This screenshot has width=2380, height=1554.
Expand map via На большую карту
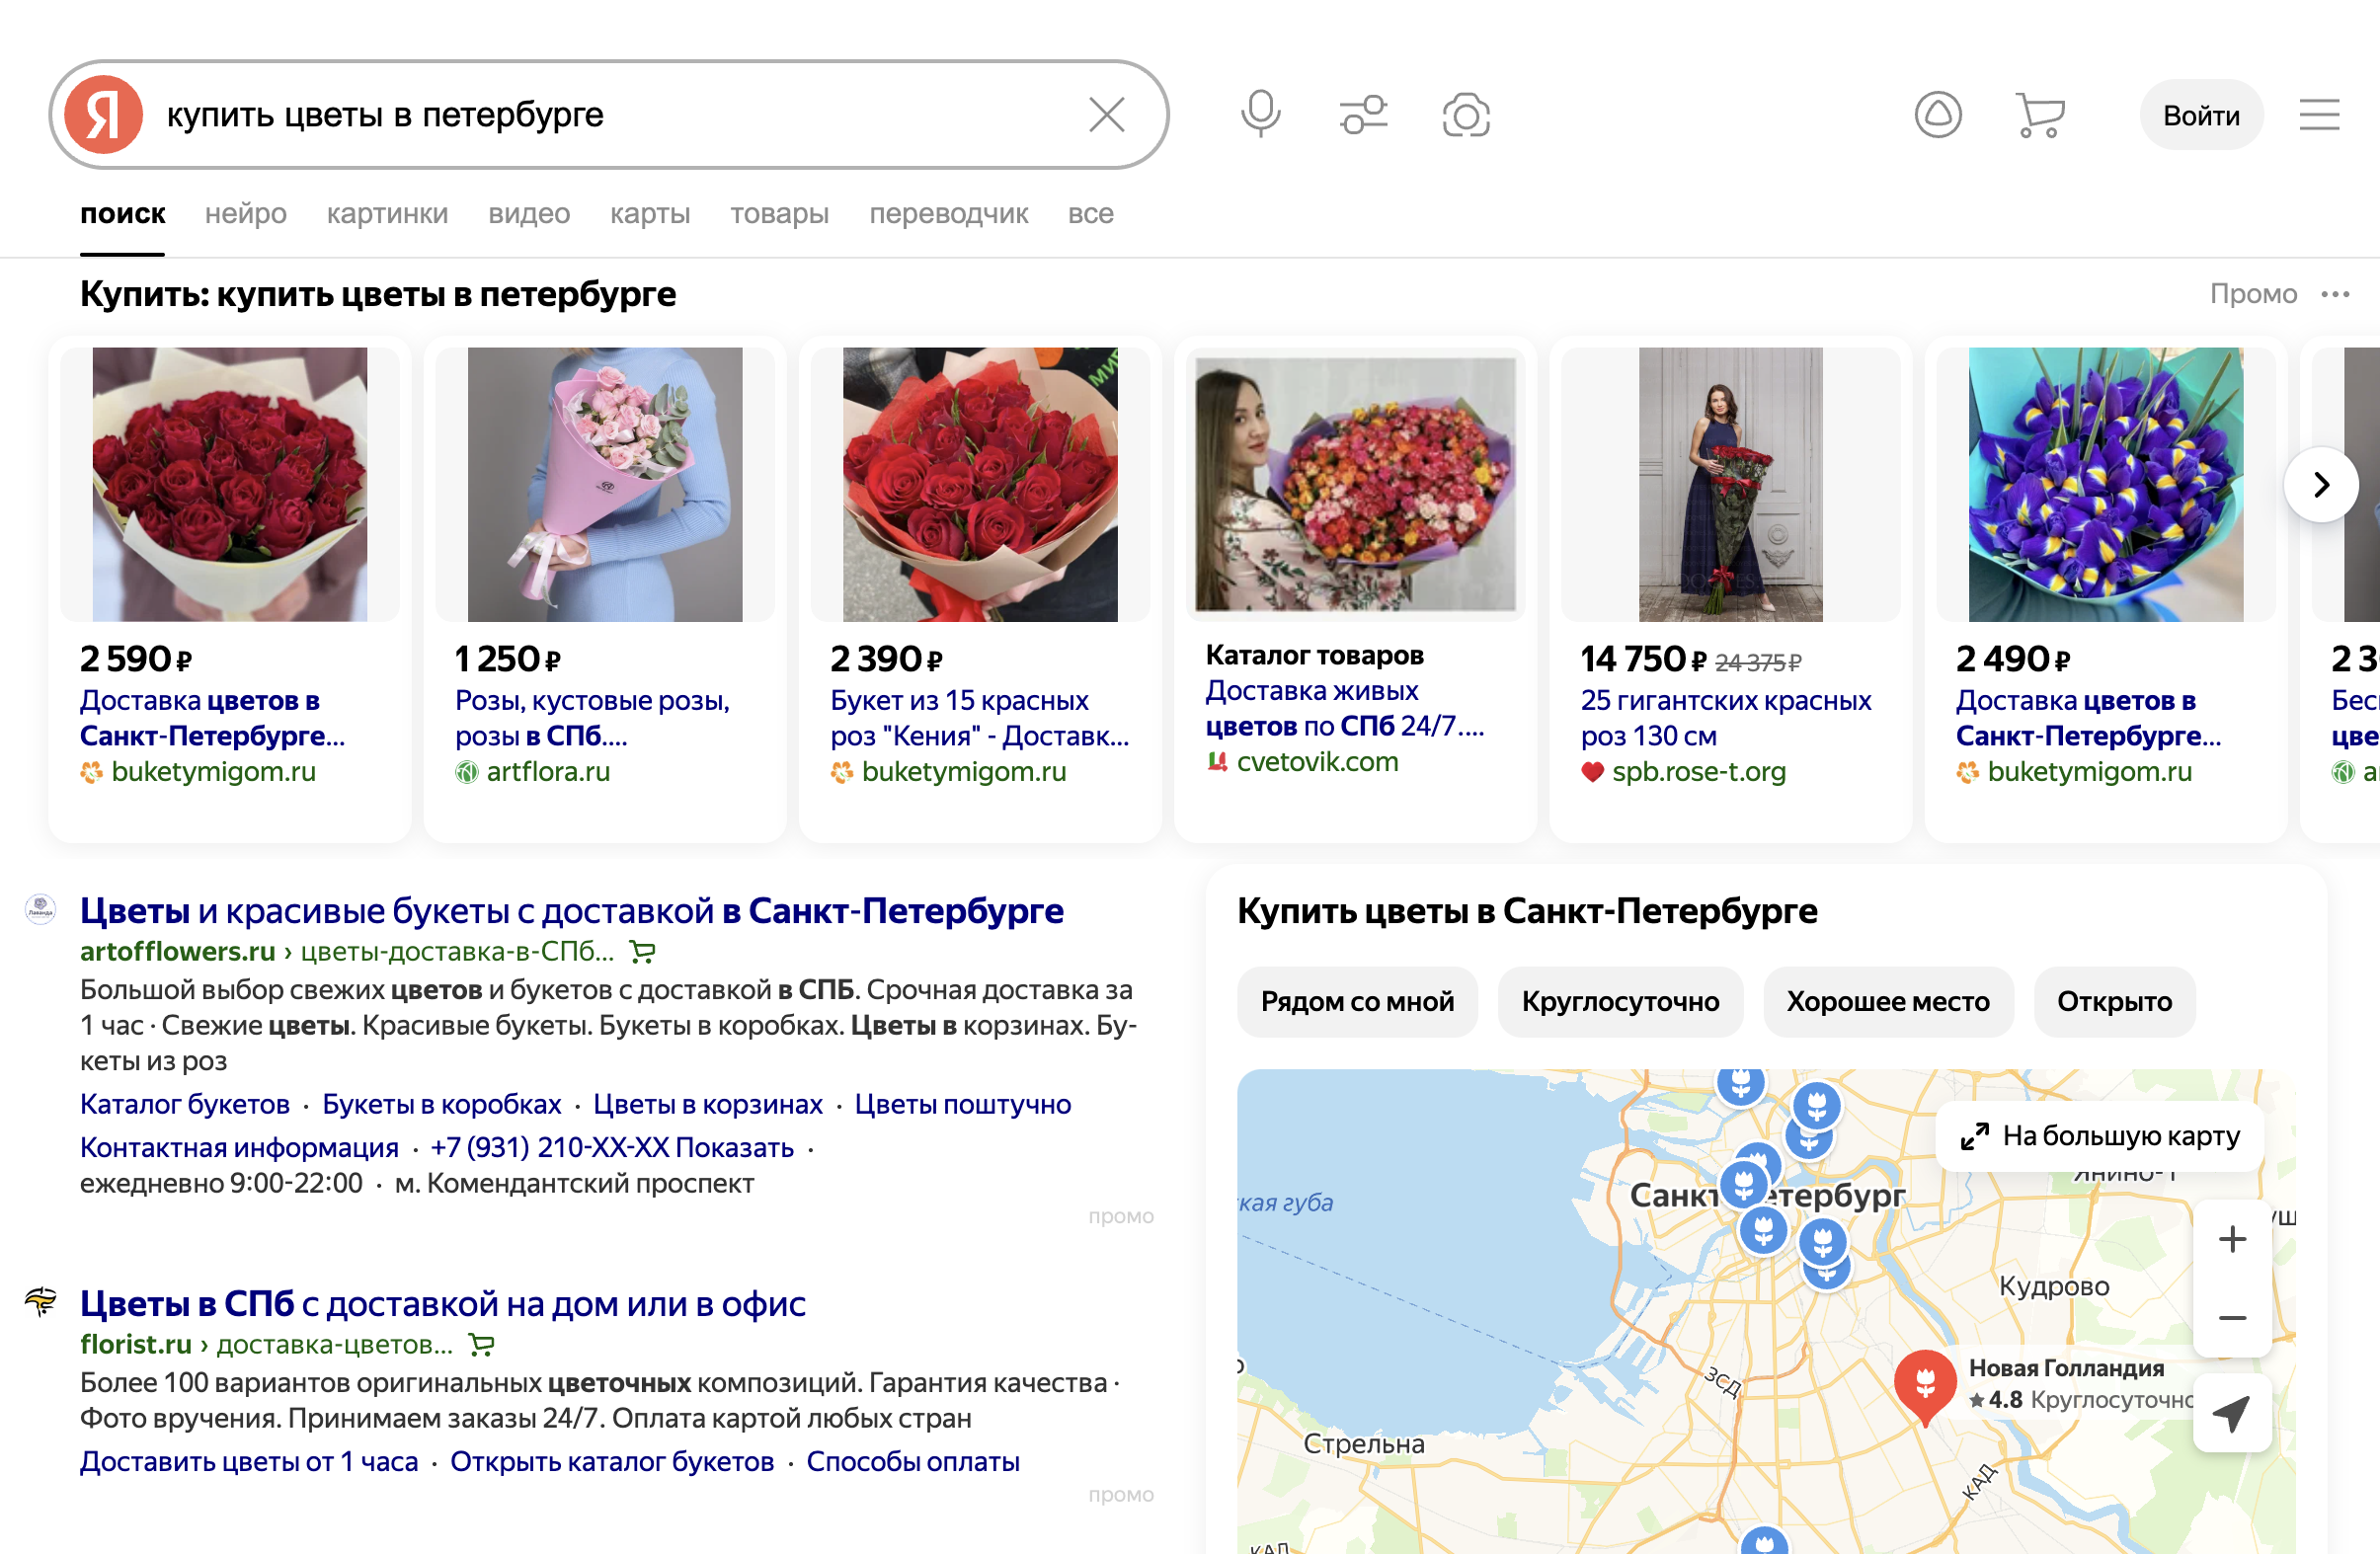coord(2100,1137)
